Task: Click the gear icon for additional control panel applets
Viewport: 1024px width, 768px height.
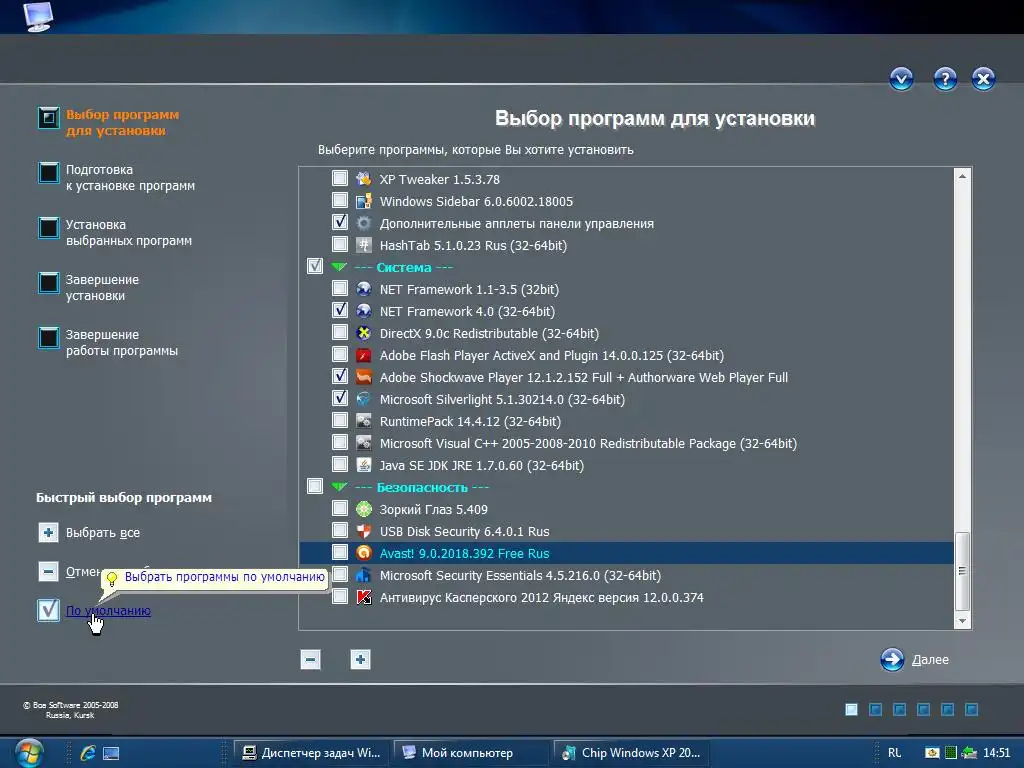Action: tap(364, 223)
